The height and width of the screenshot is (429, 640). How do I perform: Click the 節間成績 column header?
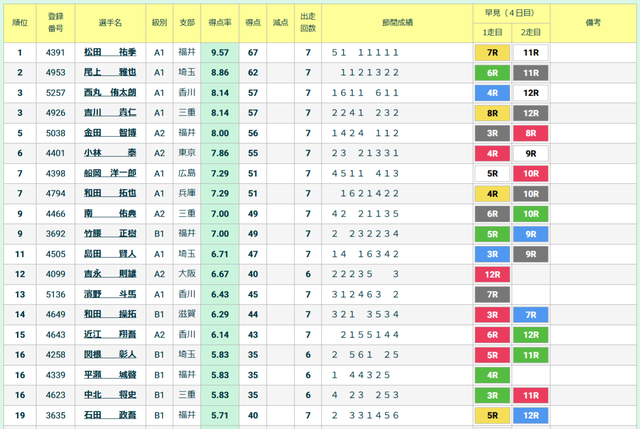tap(397, 23)
